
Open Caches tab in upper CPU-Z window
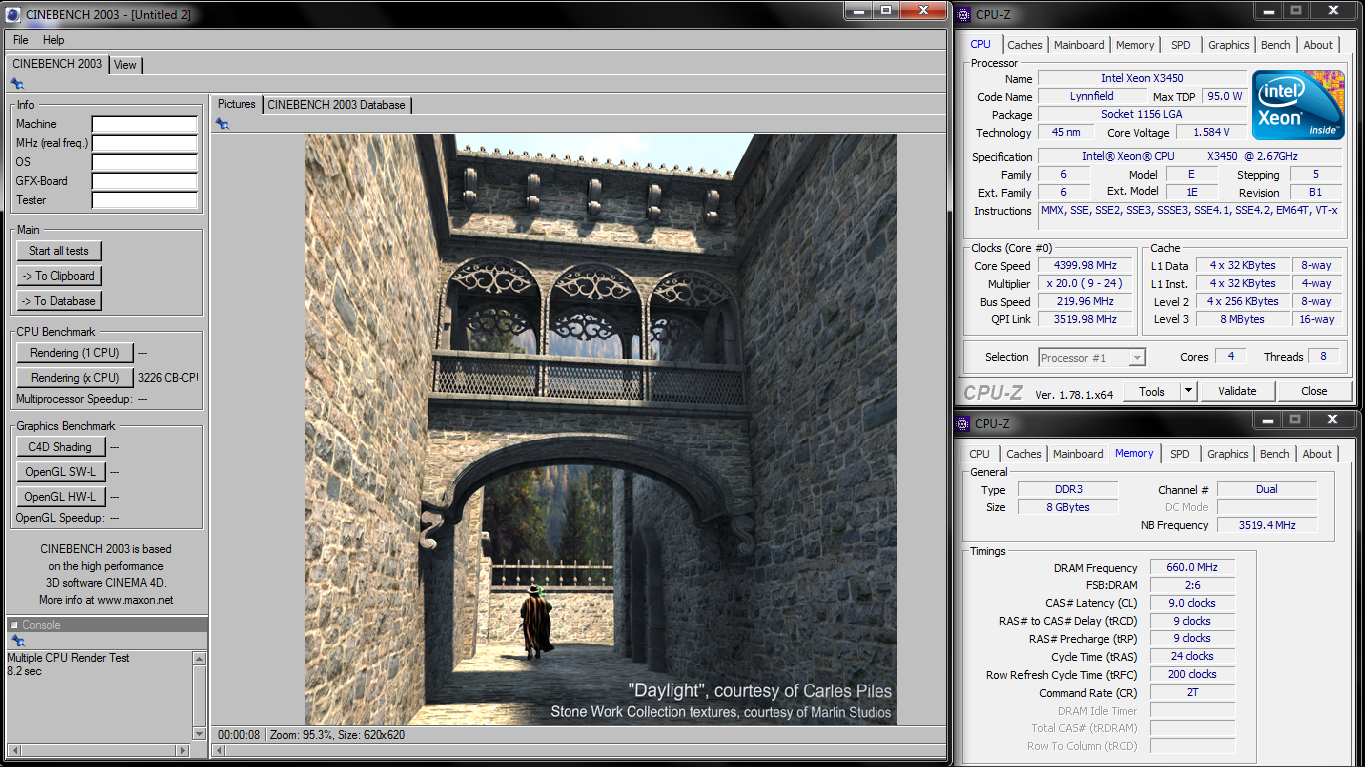[x=1025, y=45]
